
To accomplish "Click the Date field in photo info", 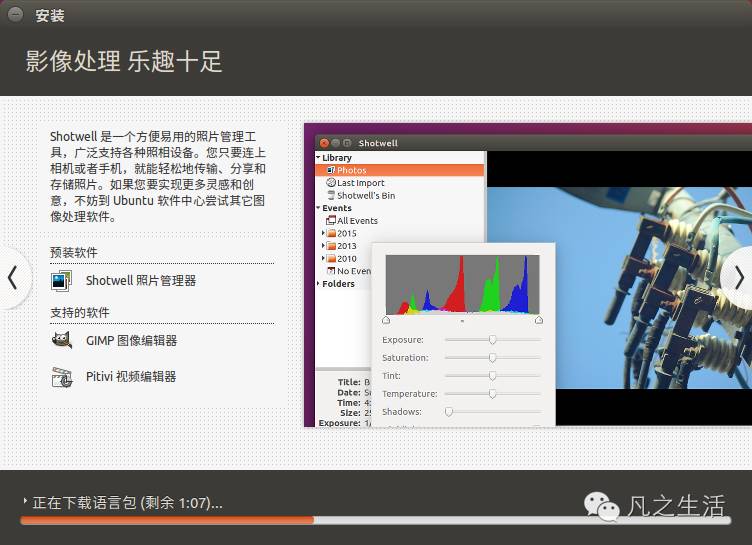I will (354, 392).
